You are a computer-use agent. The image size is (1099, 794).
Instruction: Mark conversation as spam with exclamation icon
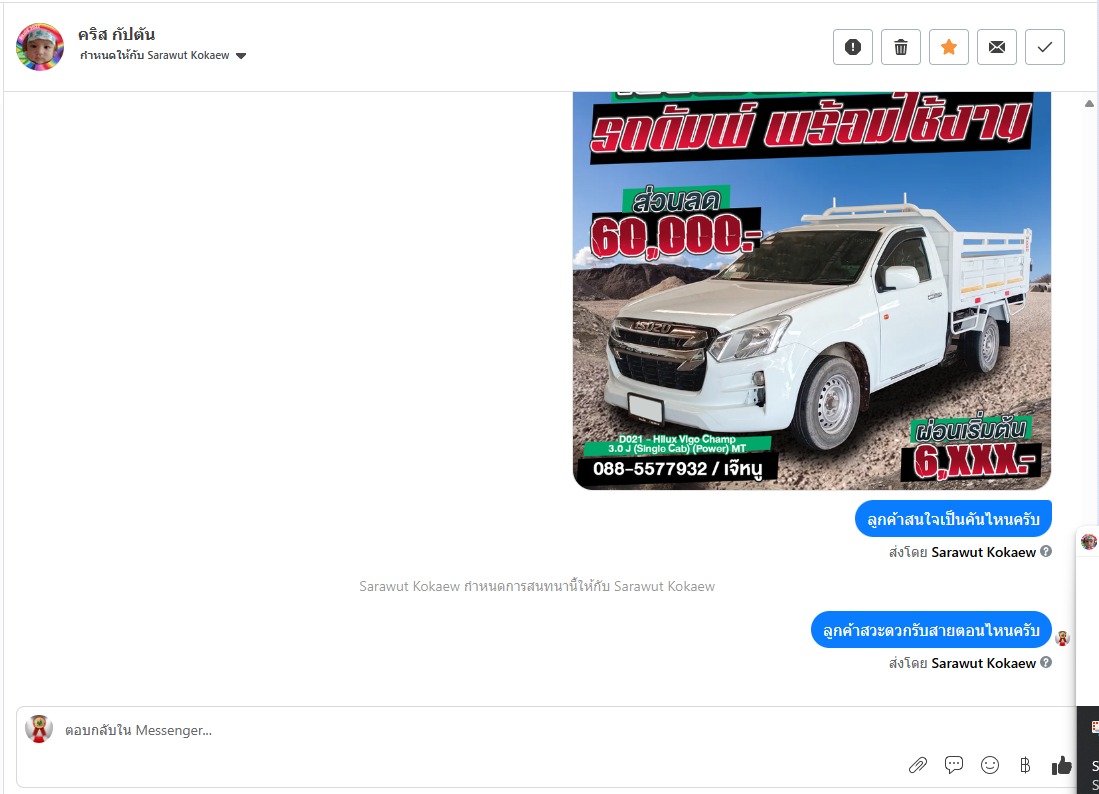(852, 47)
